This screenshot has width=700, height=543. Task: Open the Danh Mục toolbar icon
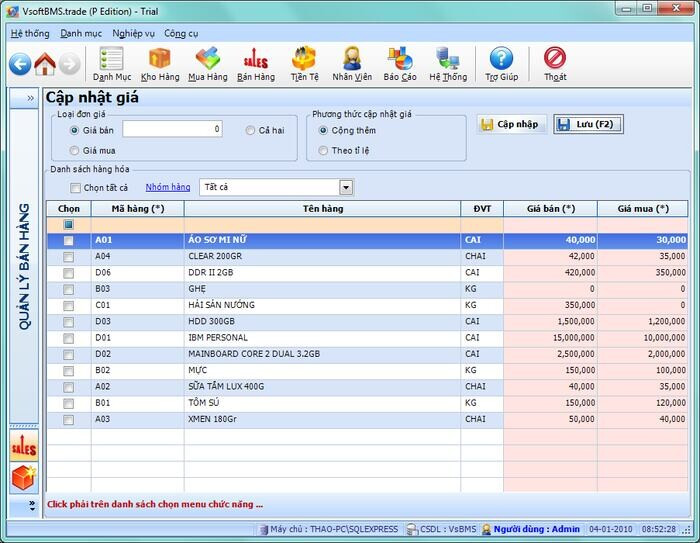coord(111,64)
